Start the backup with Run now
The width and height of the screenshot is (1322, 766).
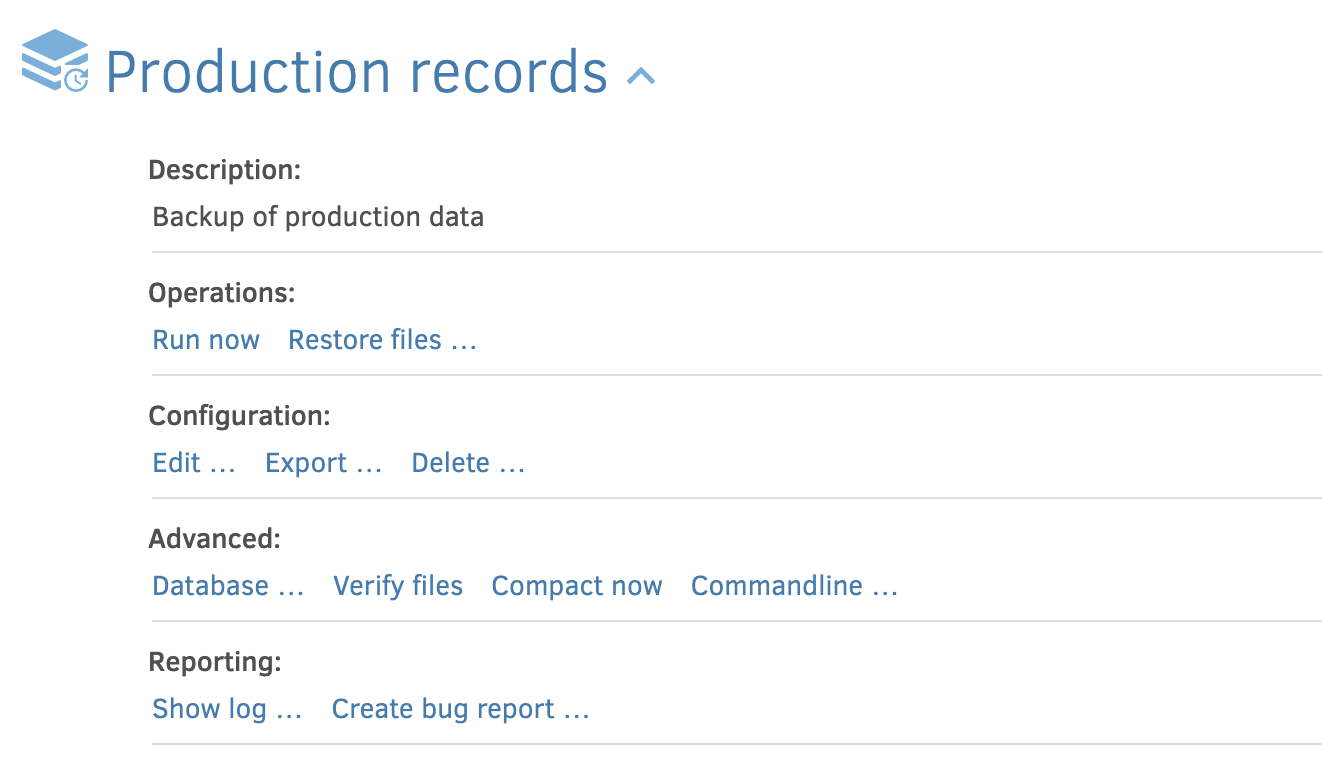206,340
